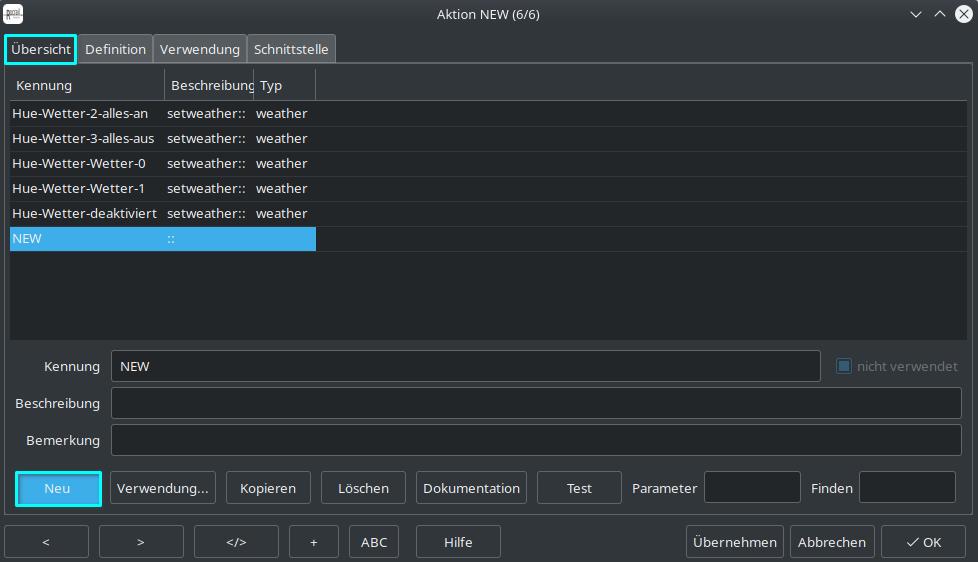Select the Hue-Wetter-2-alles-an row

[x=80, y=113]
